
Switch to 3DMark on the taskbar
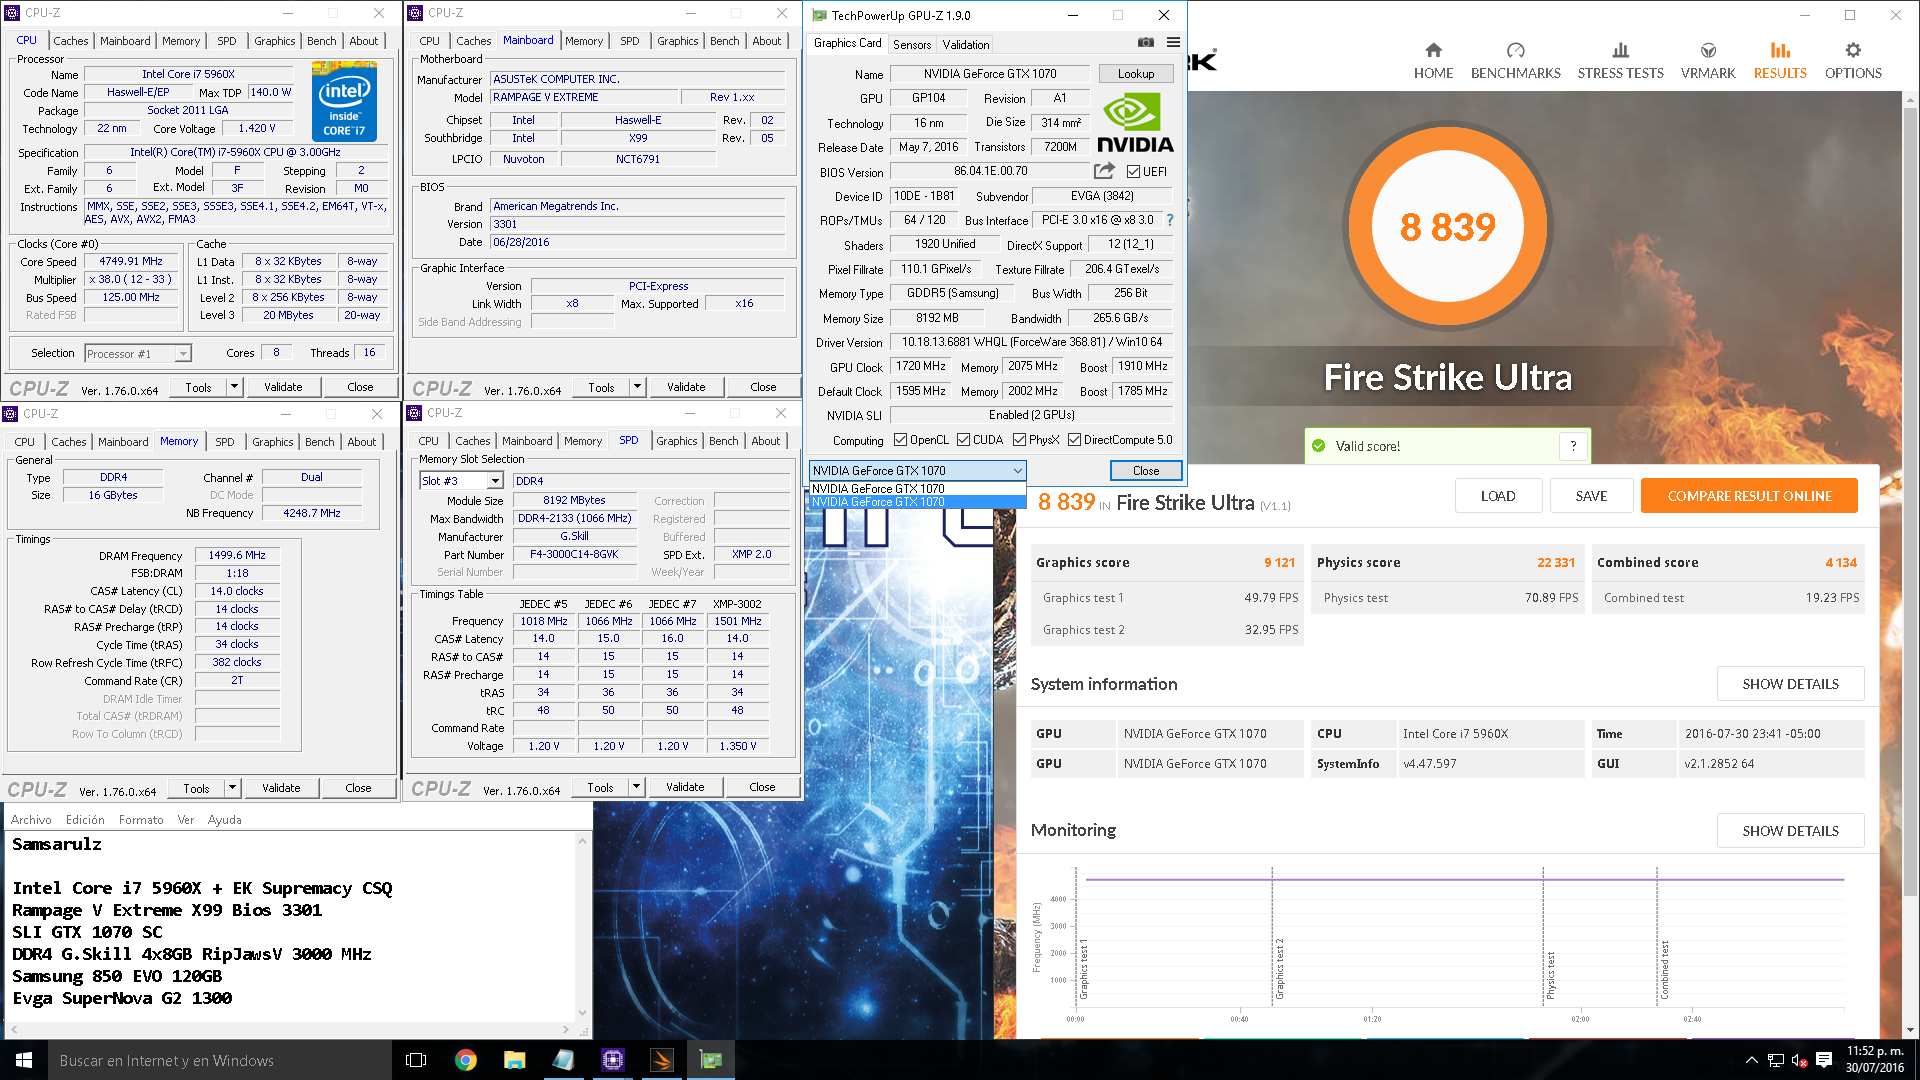point(661,1060)
